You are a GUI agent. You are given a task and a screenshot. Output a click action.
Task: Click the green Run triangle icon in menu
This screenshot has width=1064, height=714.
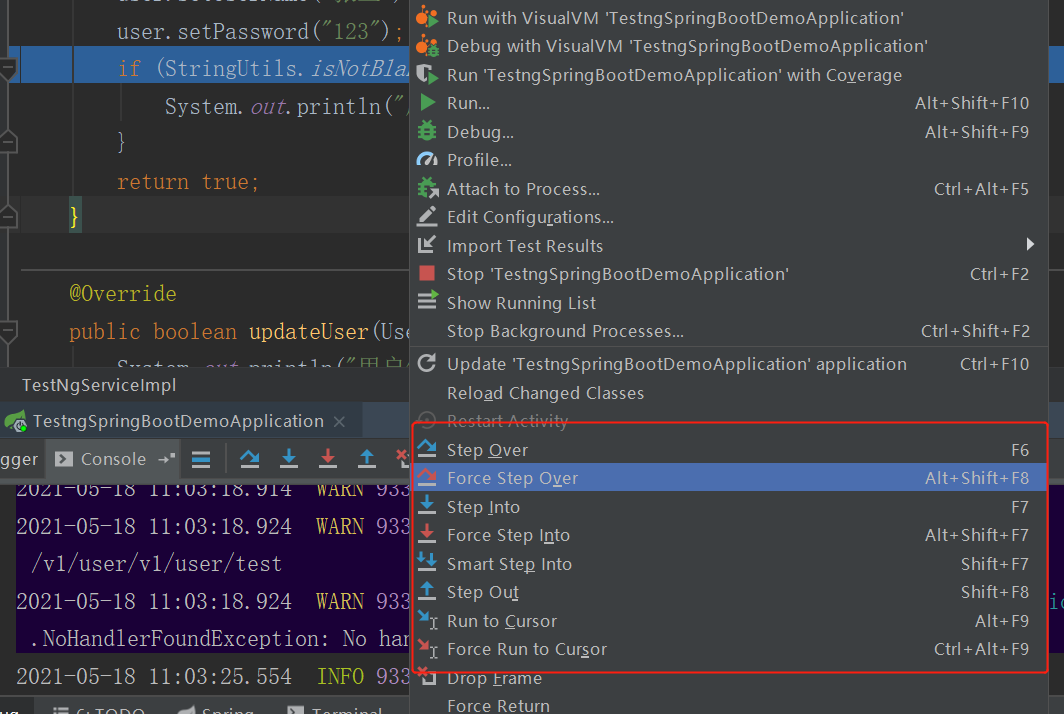coord(428,102)
